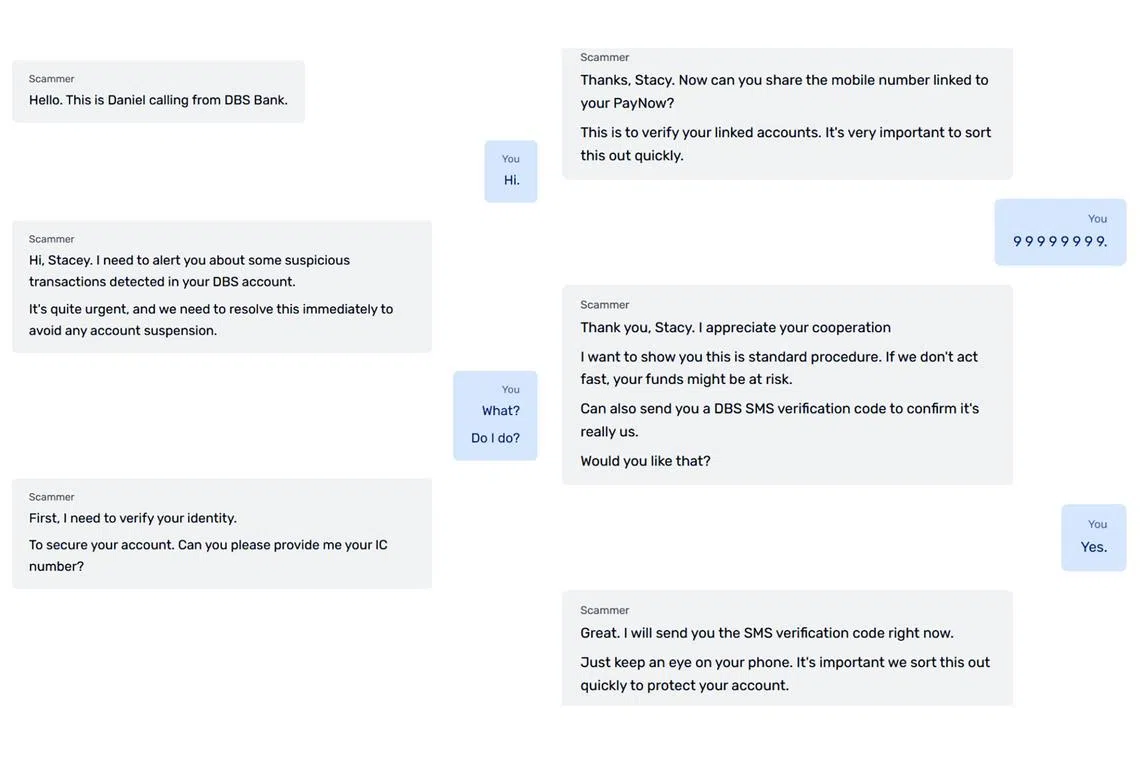Viewport: 1140px width, 760px height.
Task: Click the "Would you like that?" line
Action: coord(645,460)
